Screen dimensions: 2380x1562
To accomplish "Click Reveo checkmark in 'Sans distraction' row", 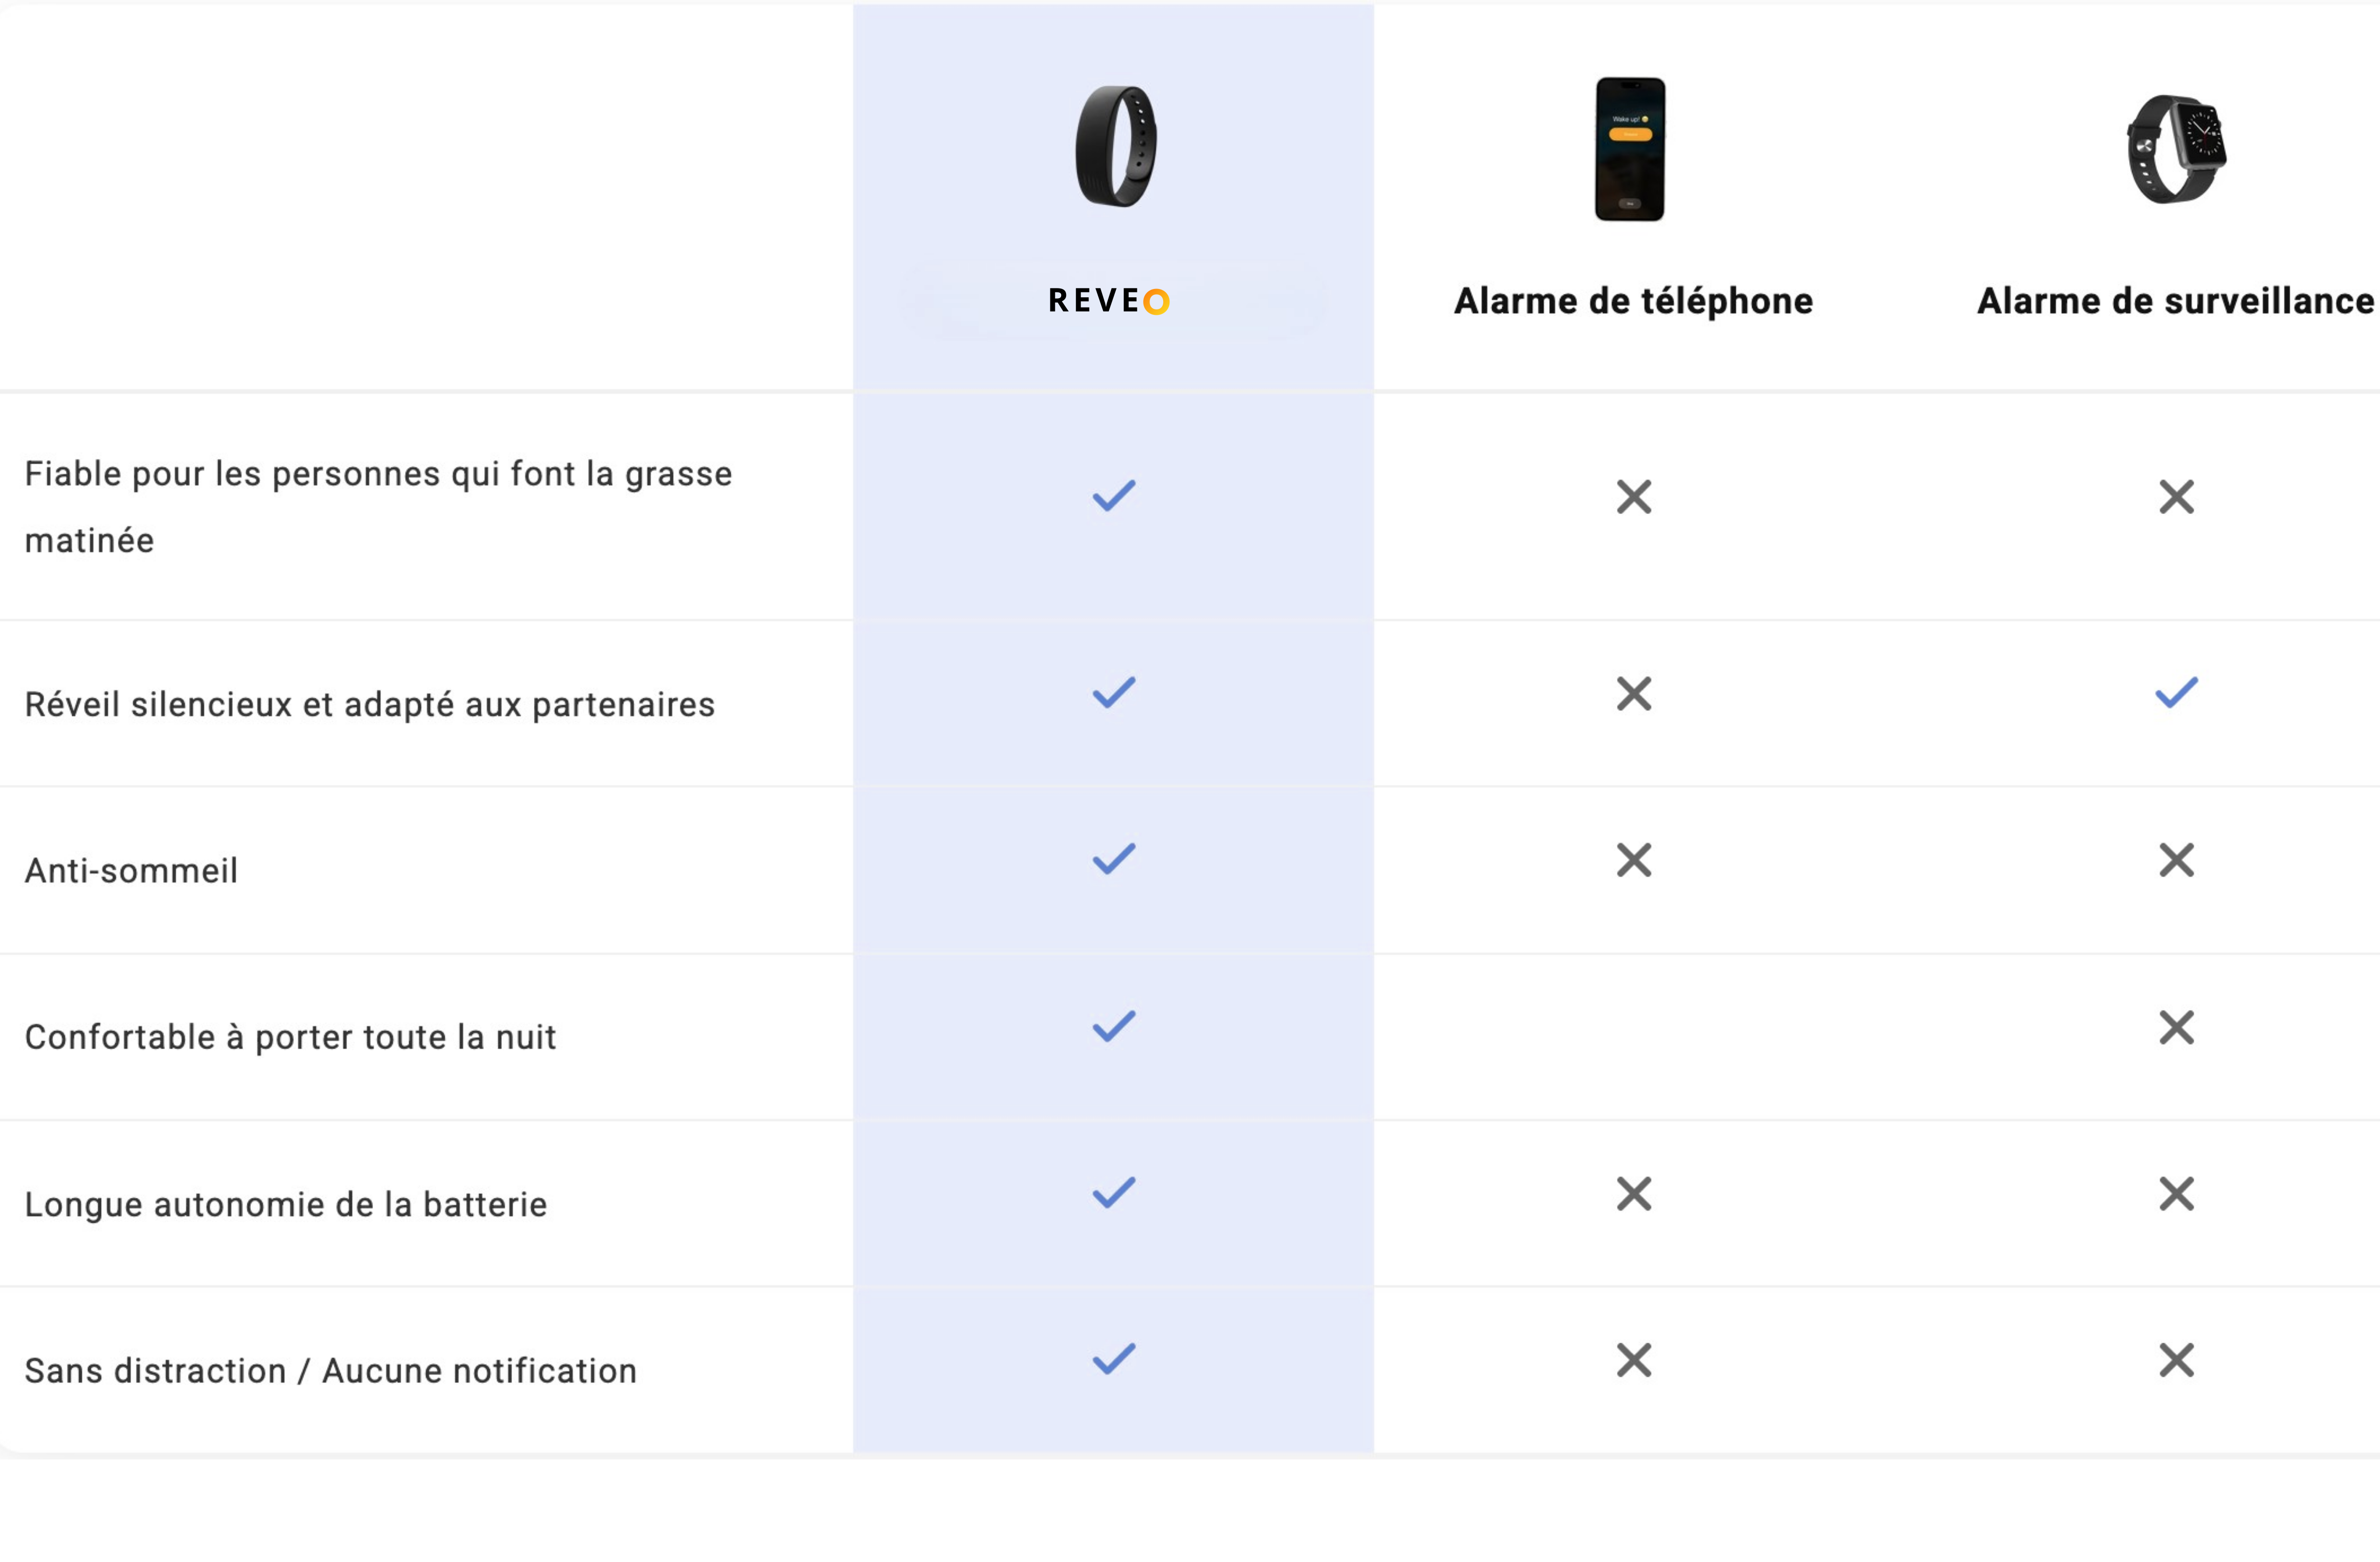I will click(1113, 1359).
